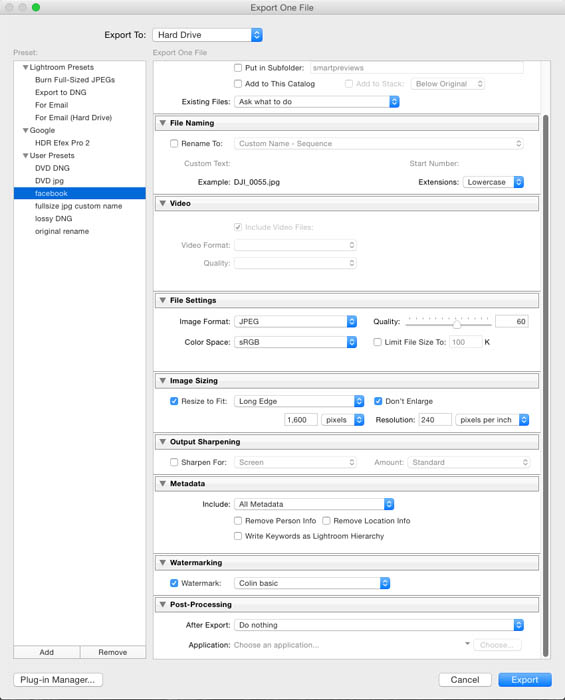This screenshot has width=565, height=700.
Task: Collapse the Metadata section
Action: (163, 483)
